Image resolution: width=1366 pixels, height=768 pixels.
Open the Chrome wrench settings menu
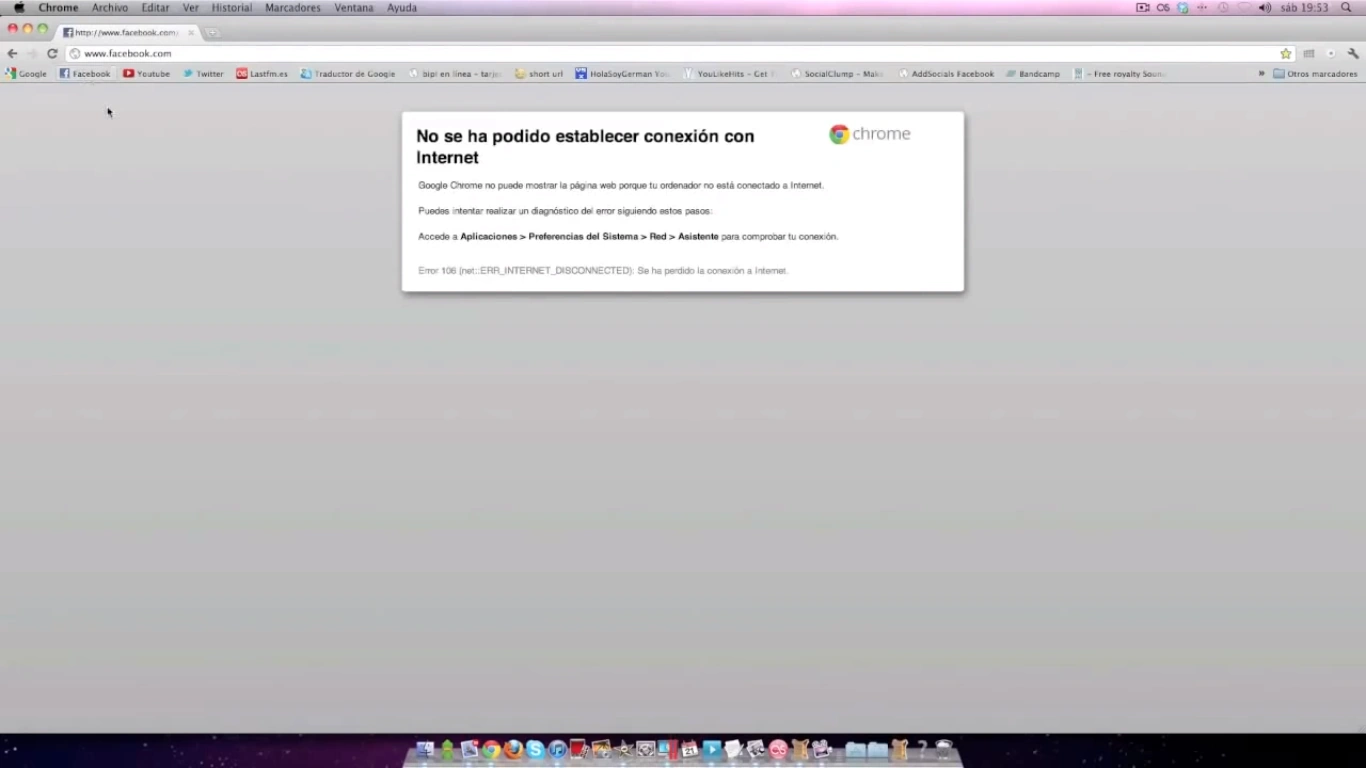(1353, 53)
